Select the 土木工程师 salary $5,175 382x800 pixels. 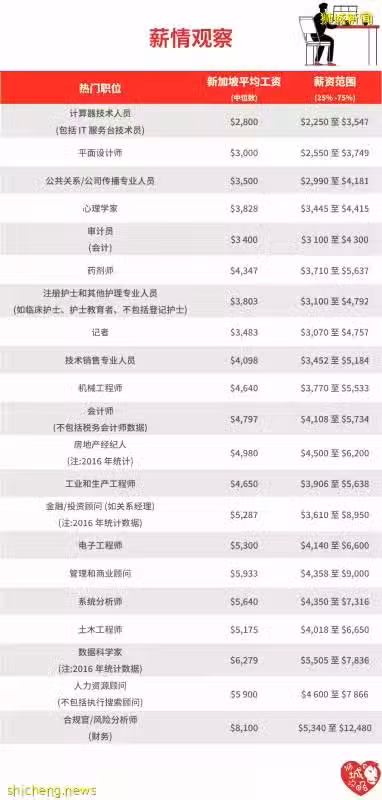(x=244, y=630)
